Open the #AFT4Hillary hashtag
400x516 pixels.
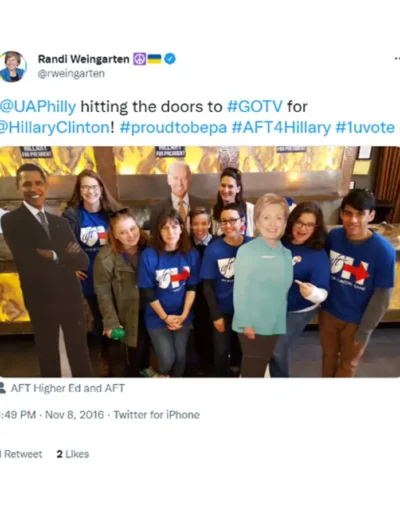point(281,128)
